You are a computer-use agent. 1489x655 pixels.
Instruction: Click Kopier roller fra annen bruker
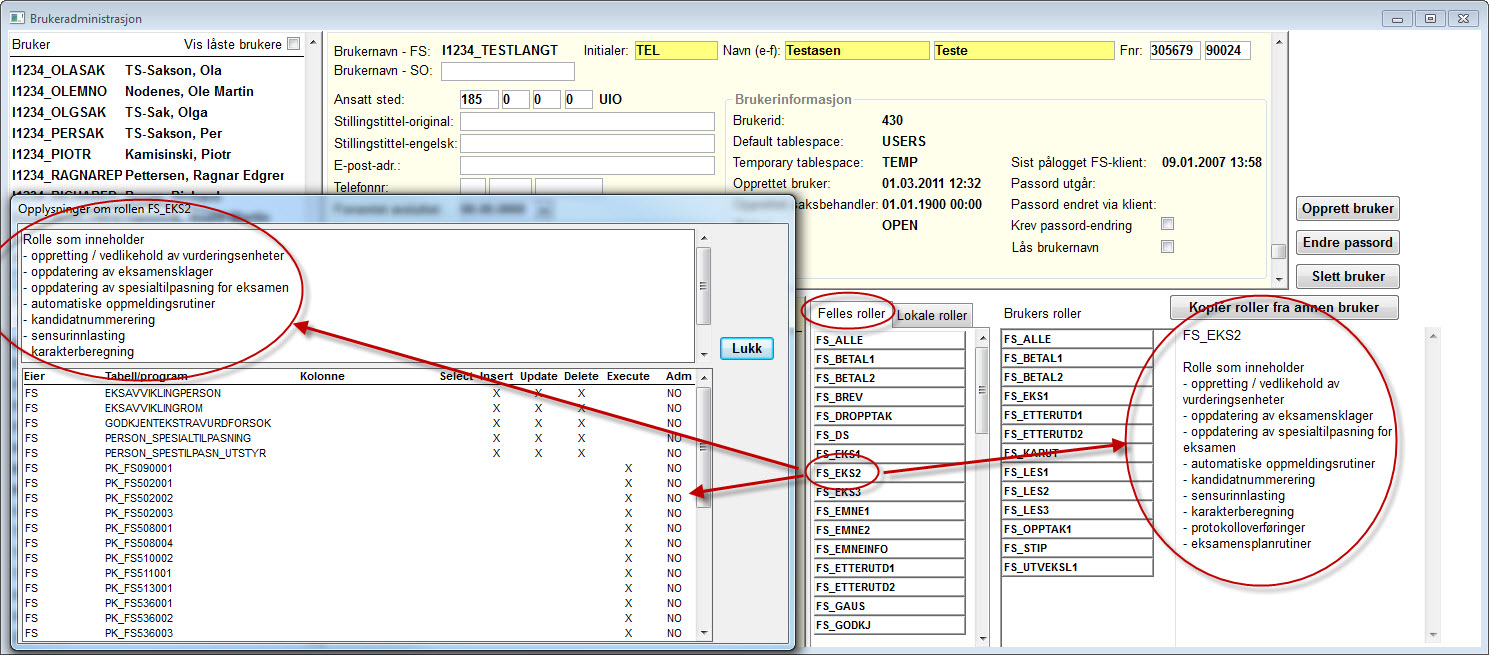tap(1284, 307)
